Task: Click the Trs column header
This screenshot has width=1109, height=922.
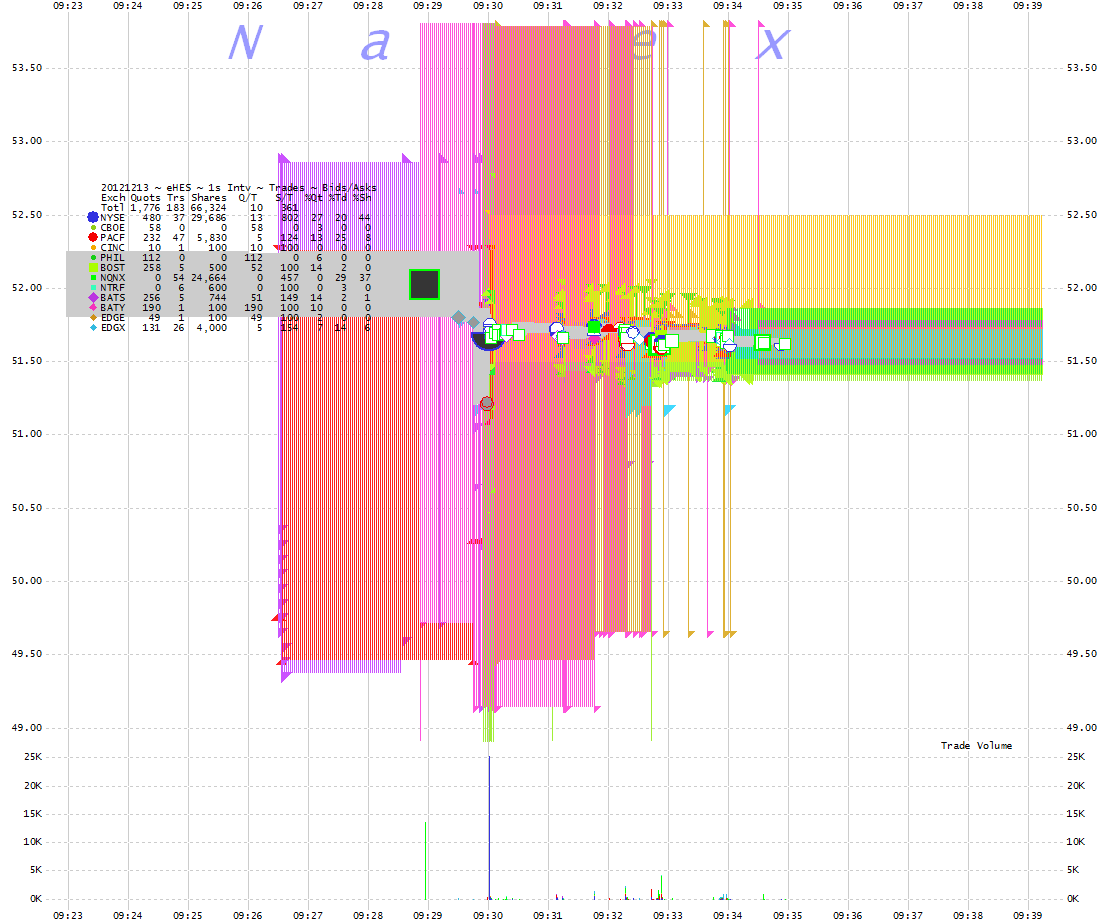Action: (x=175, y=198)
